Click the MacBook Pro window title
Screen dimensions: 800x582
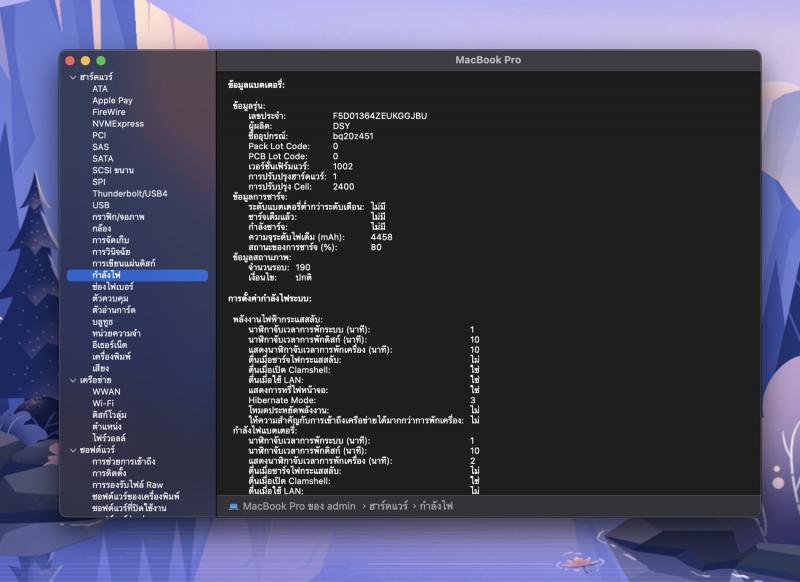tap(488, 60)
